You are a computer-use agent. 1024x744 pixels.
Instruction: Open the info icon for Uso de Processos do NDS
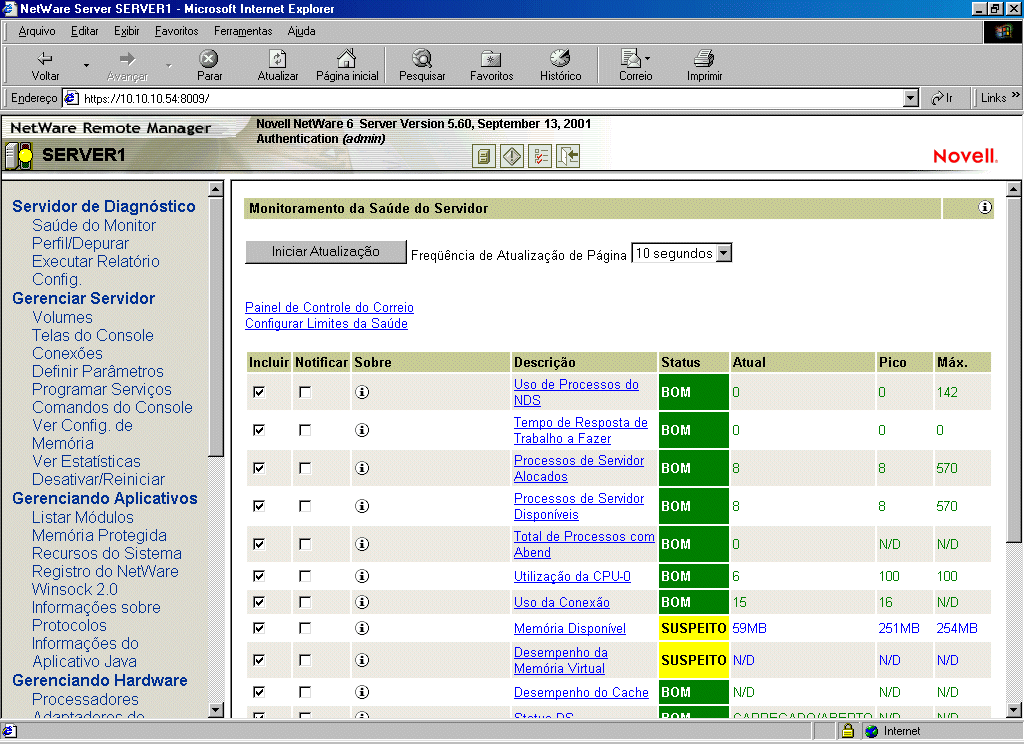pyautogui.click(x=363, y=392)
